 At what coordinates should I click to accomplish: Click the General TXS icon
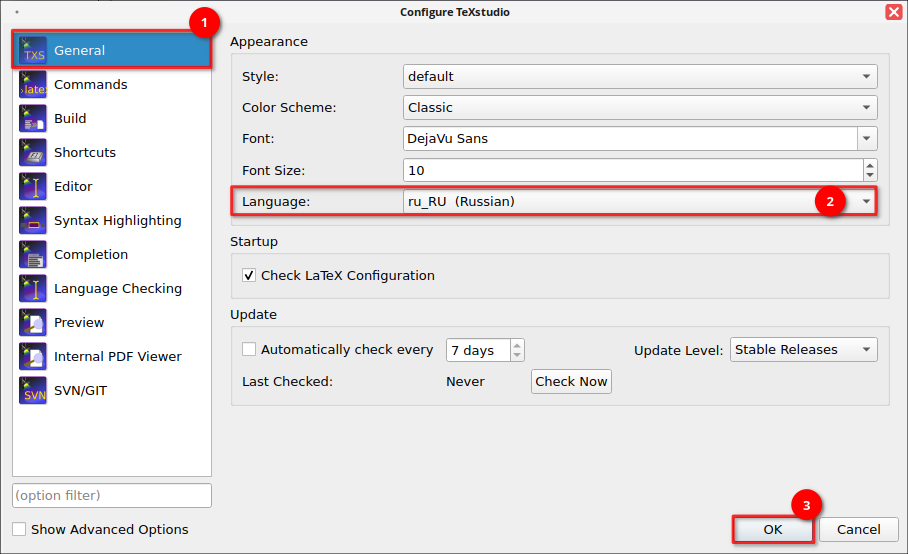(x=33, y=50)
